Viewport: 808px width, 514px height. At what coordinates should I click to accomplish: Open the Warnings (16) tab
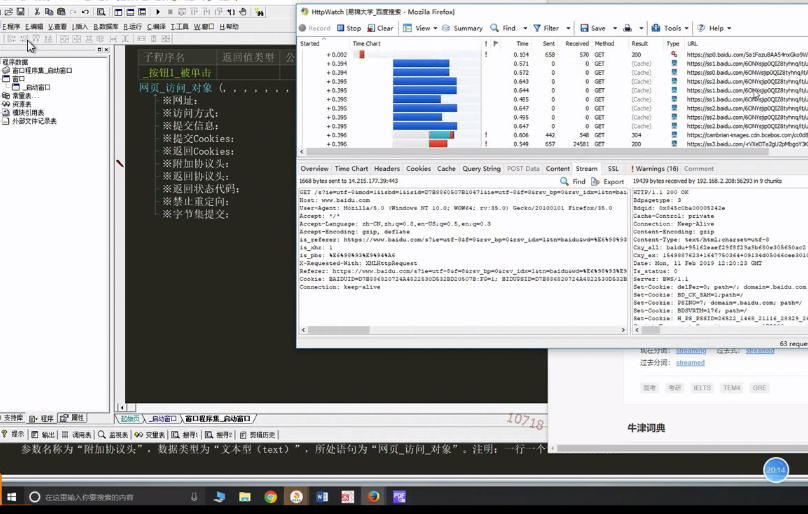[x=653, y=169]
